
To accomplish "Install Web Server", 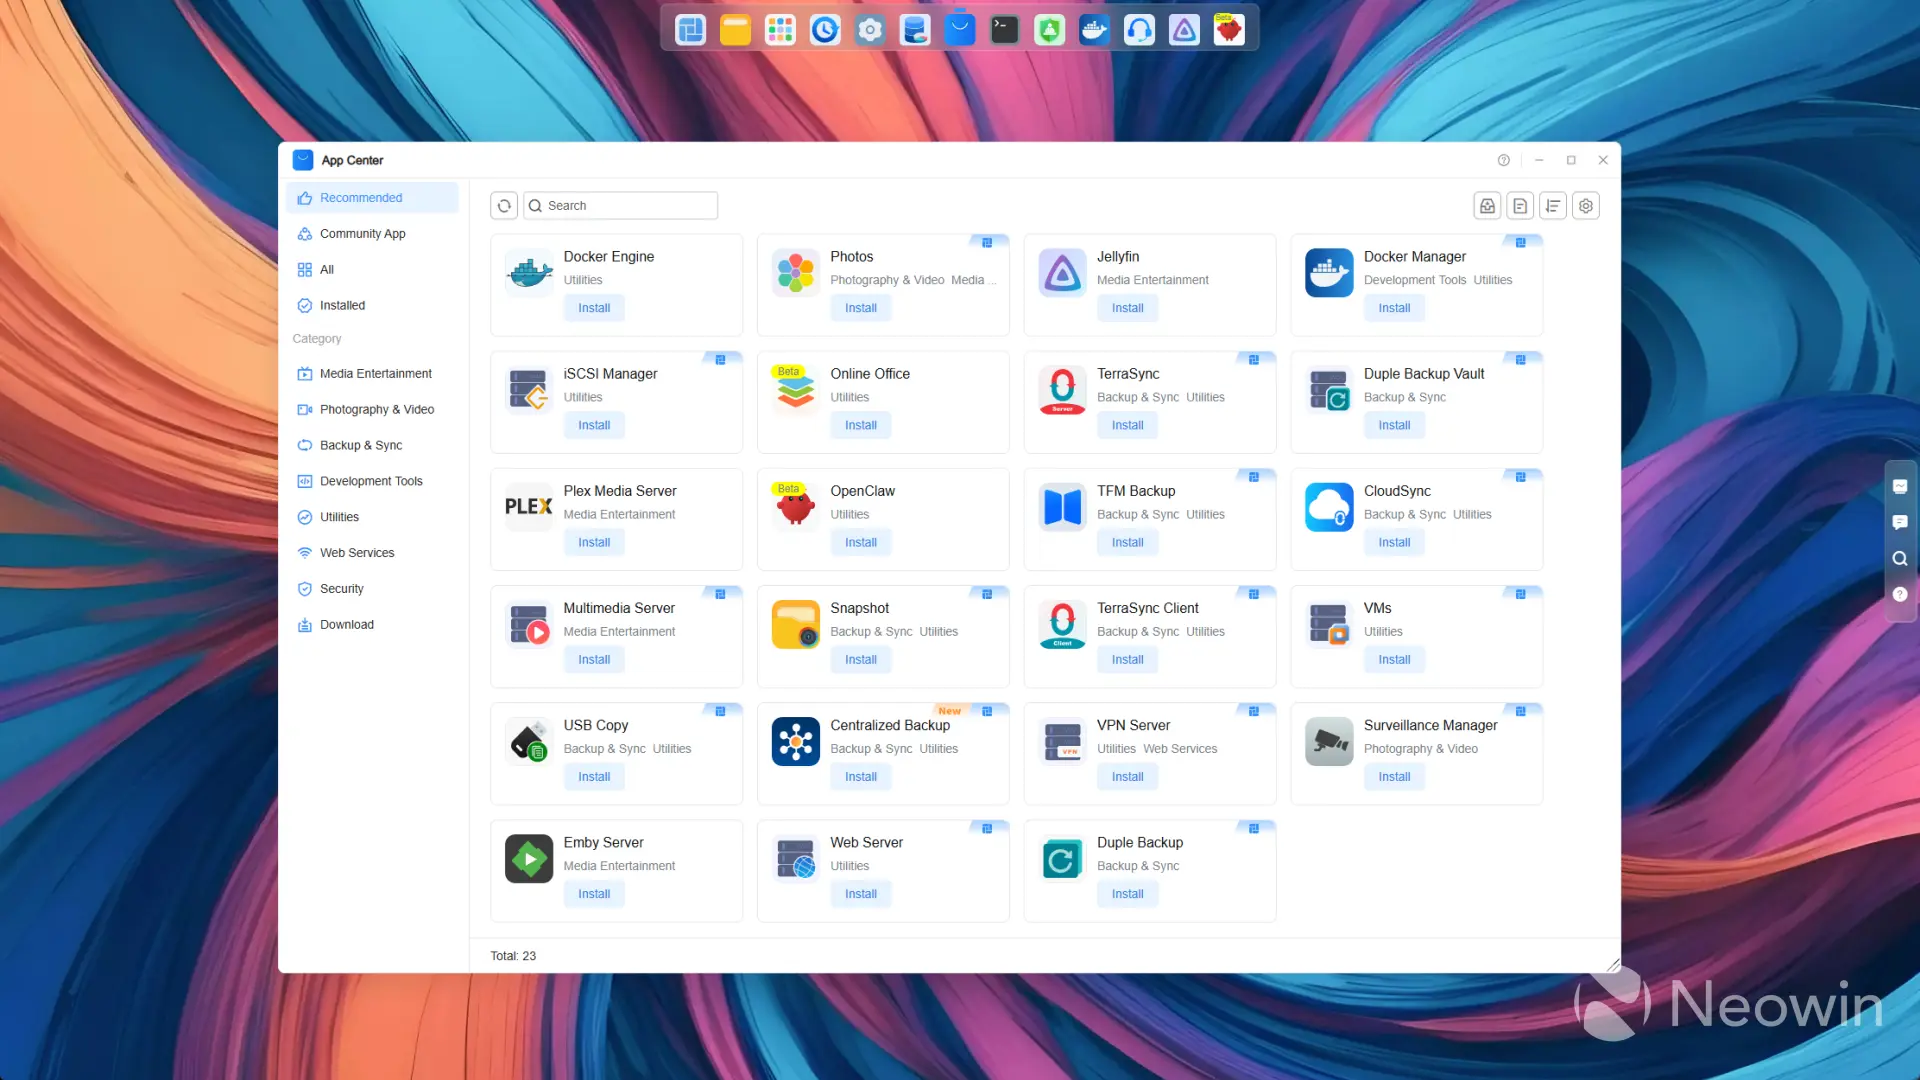I will pyautogui.click(x=860, y=894).
